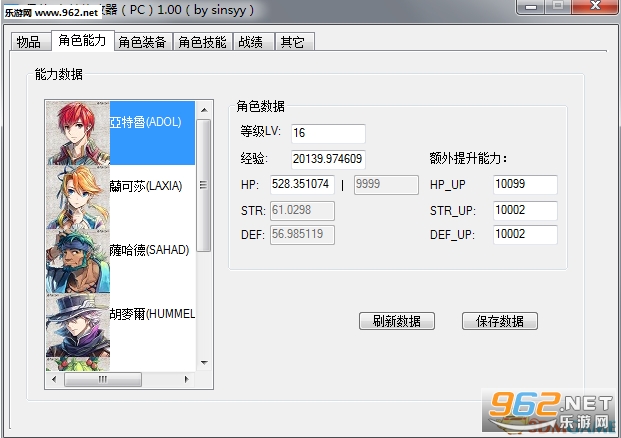Open the 角色技能 tab
Image resolution: width=621 pixels, height=438 pixels.
pyautogui.click(x=202, y=42)
